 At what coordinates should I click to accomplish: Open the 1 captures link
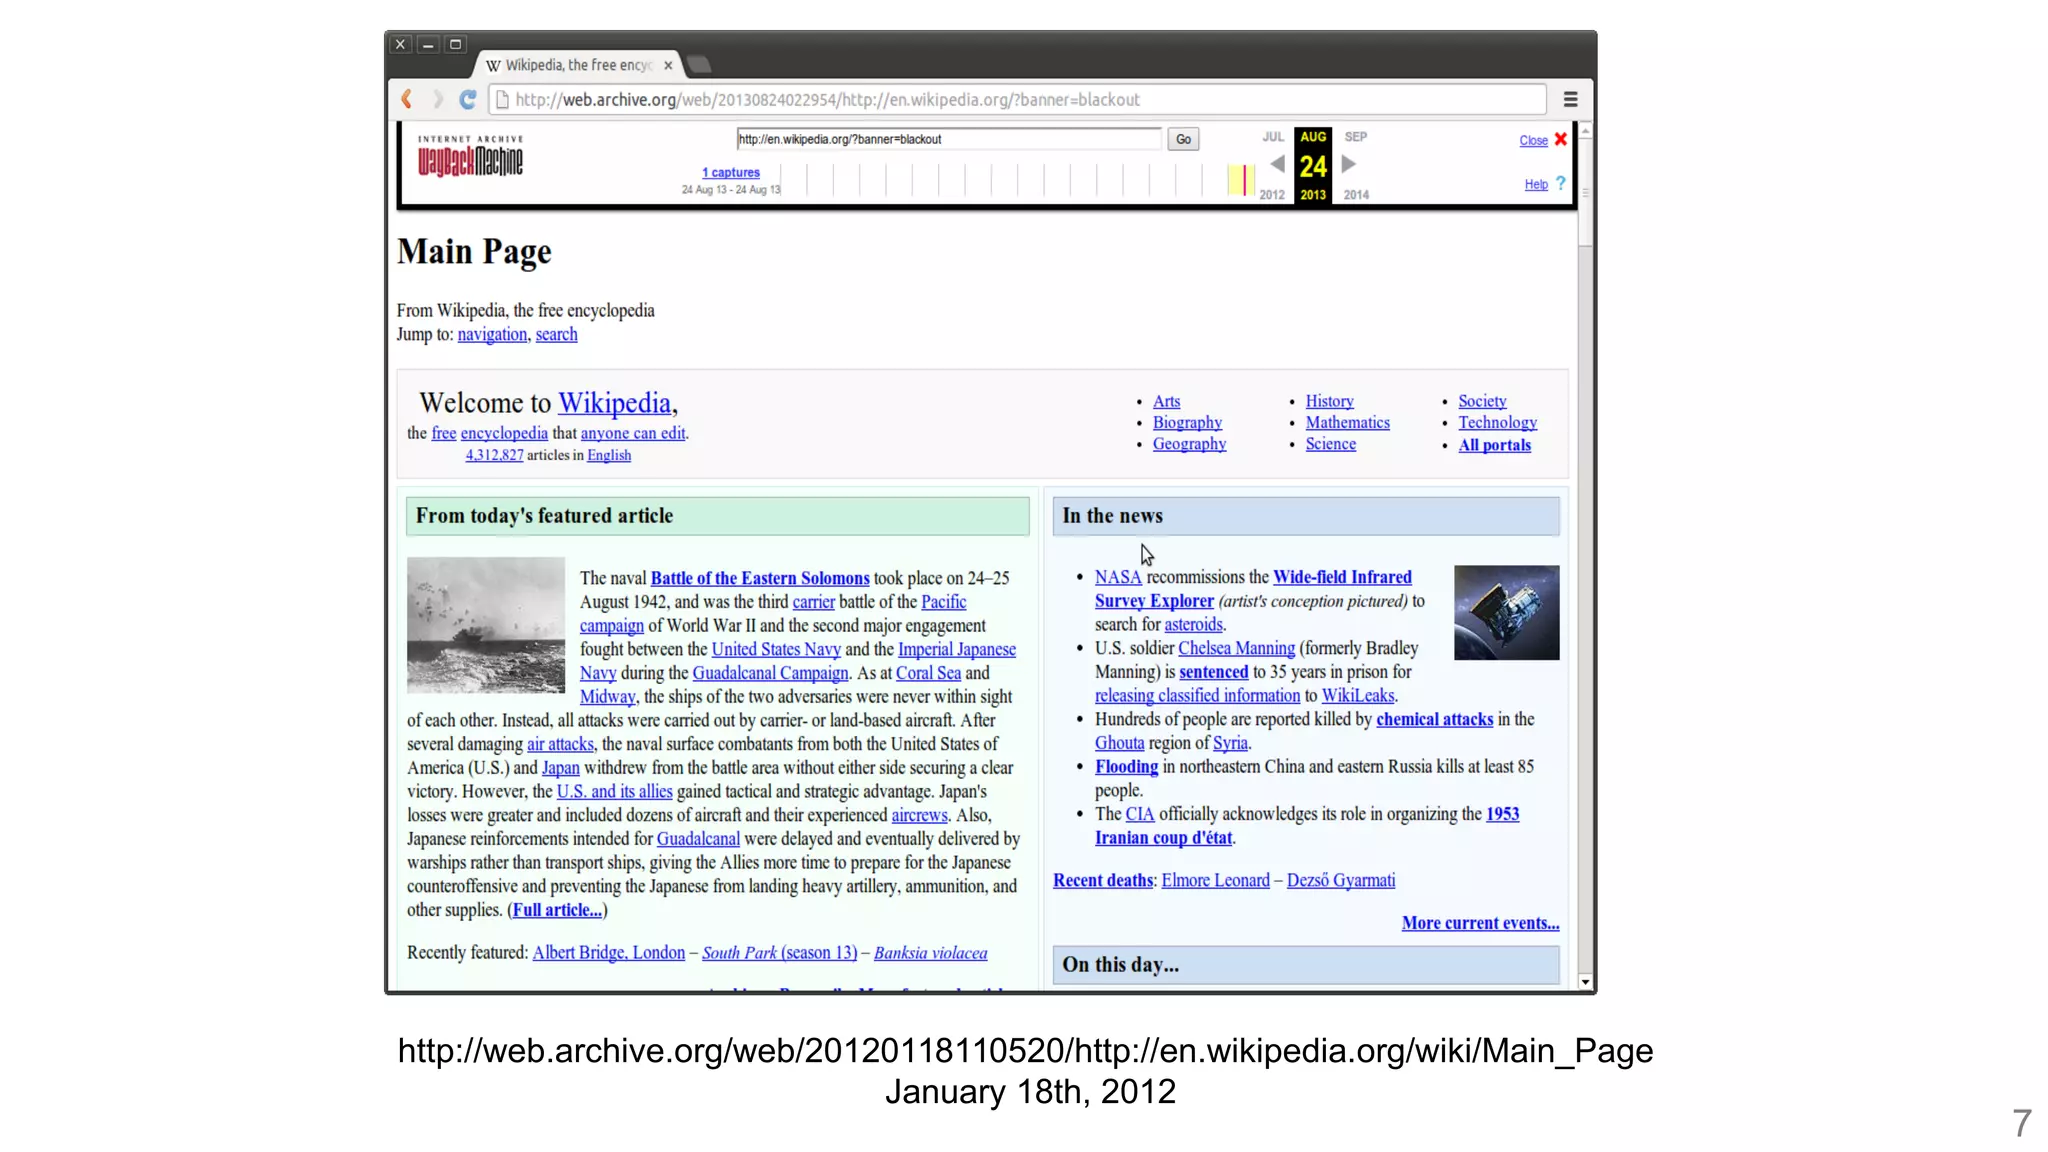coord(730,173)
